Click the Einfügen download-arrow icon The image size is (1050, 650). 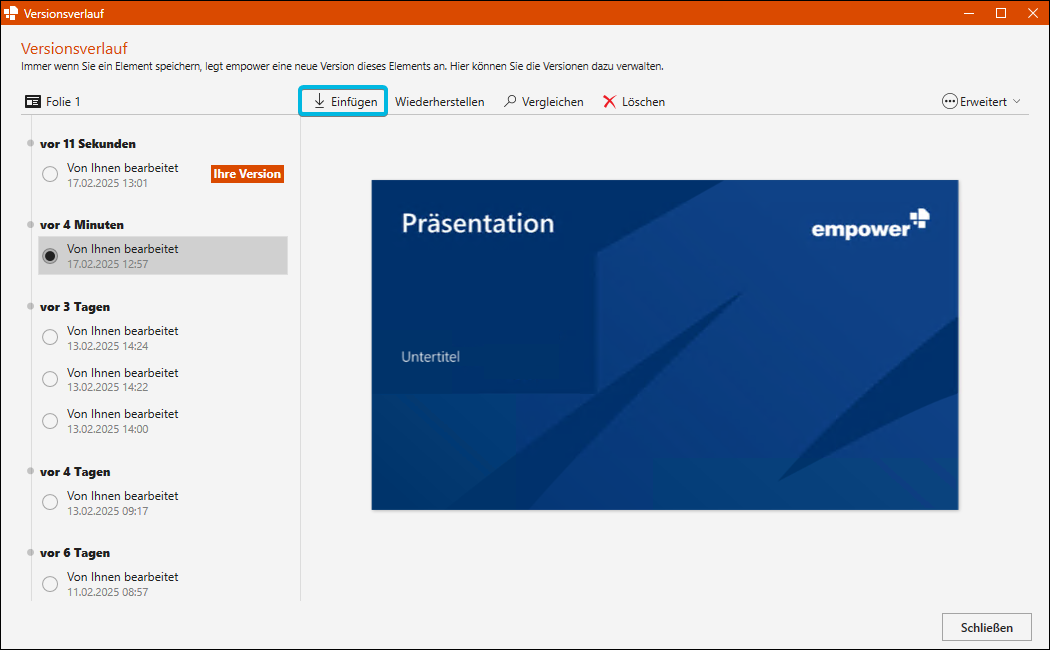[319, 101]
